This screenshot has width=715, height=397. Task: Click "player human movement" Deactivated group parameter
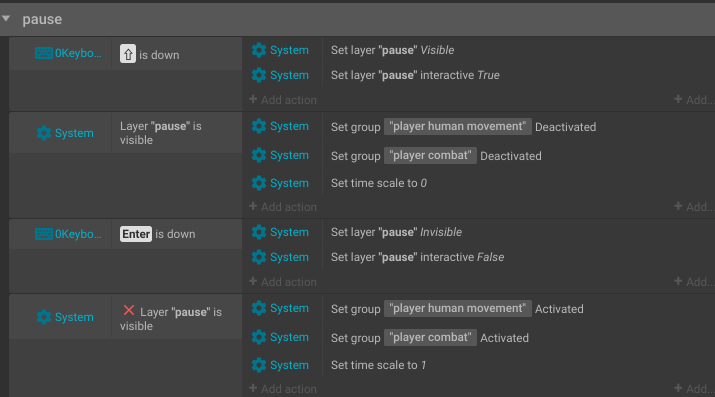[x=457, y=126]
